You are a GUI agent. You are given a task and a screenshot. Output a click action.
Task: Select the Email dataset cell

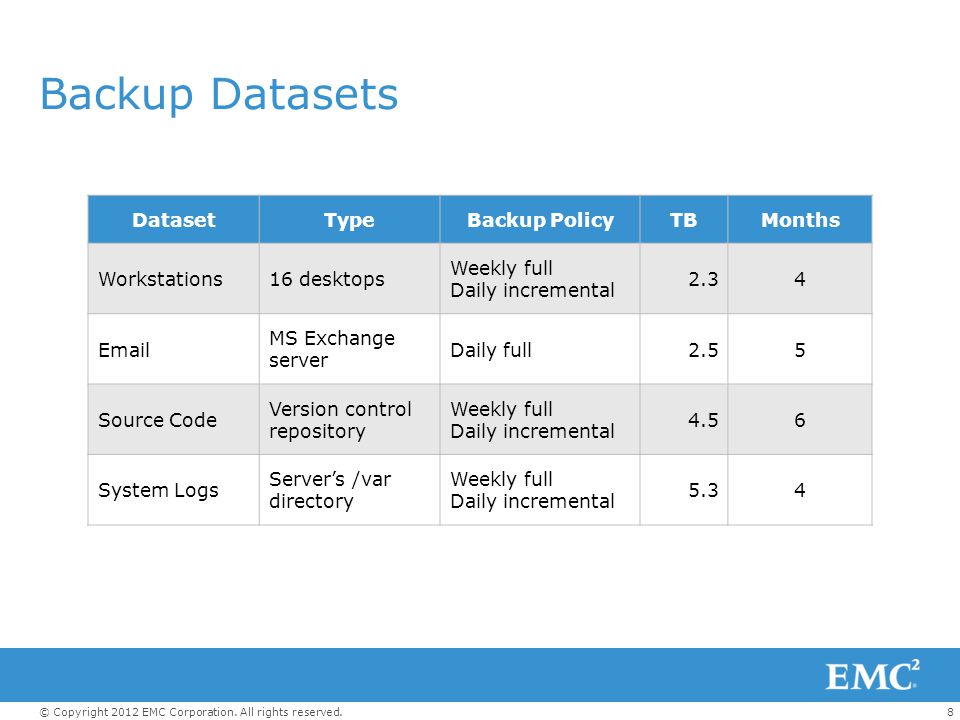point(174,349)
